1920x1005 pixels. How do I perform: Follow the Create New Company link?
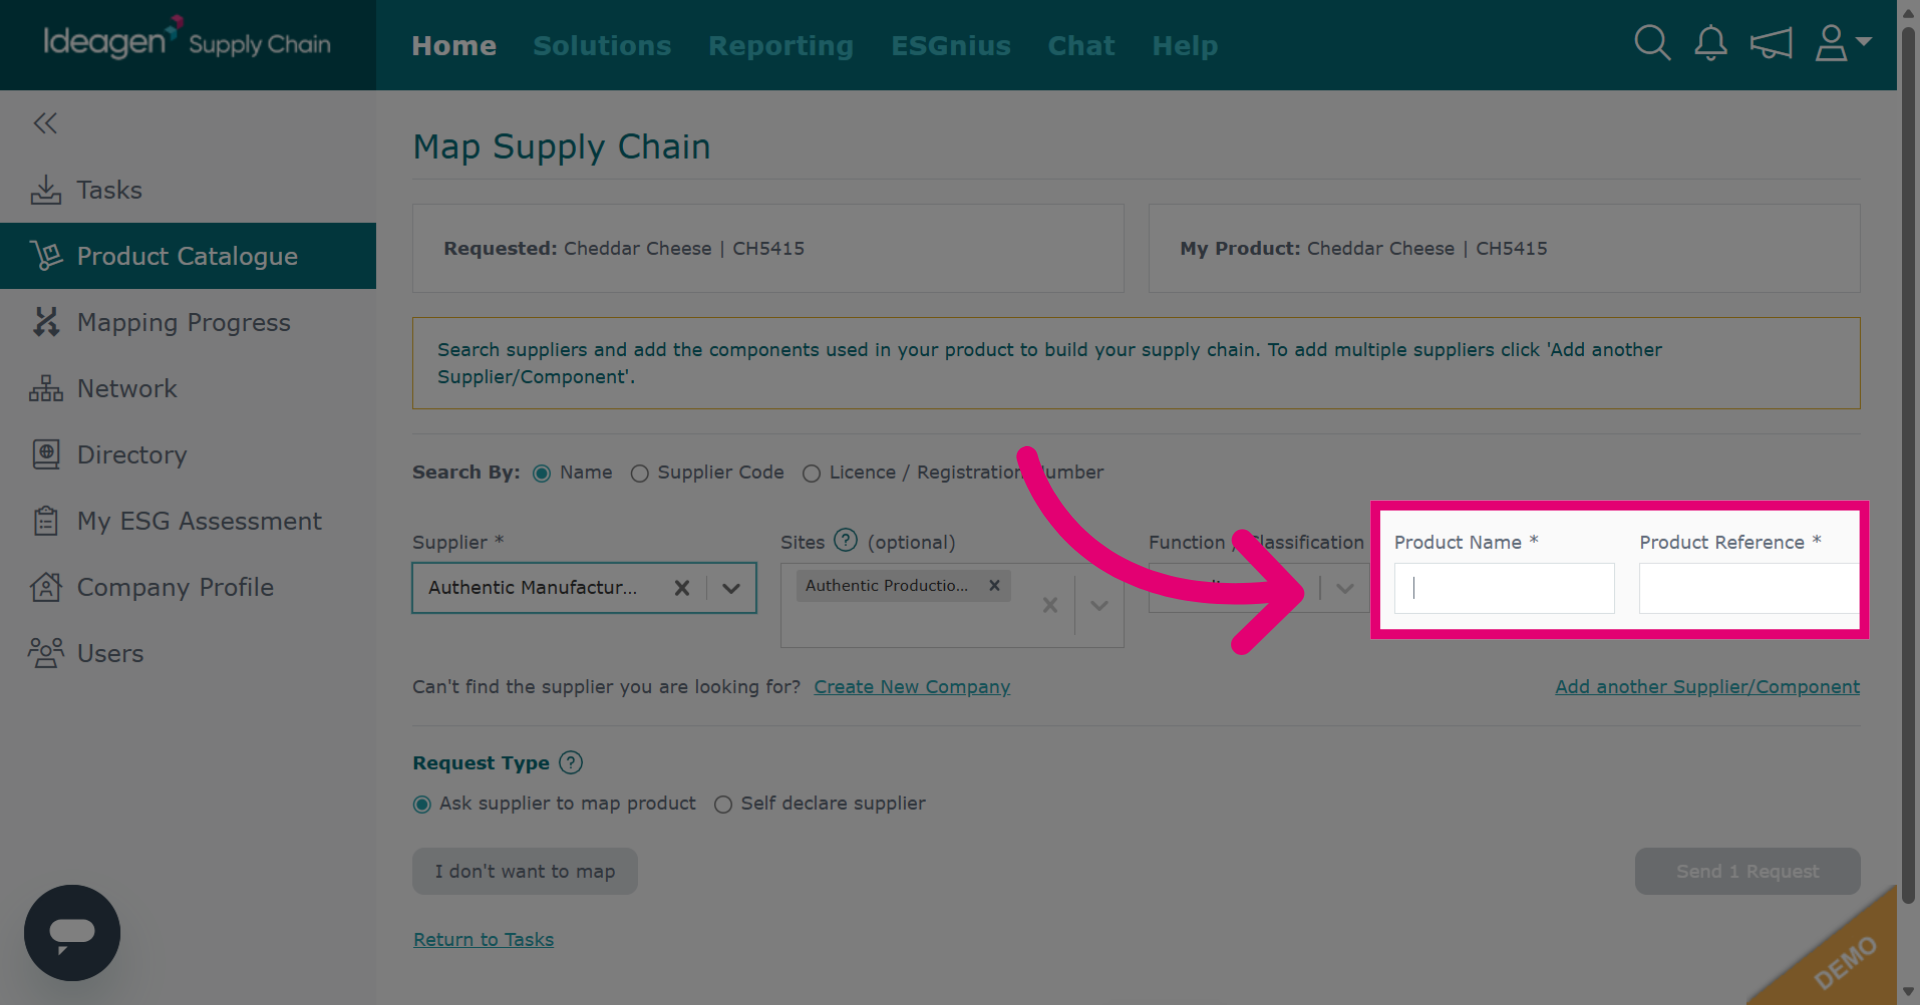(x=912, y=687)
